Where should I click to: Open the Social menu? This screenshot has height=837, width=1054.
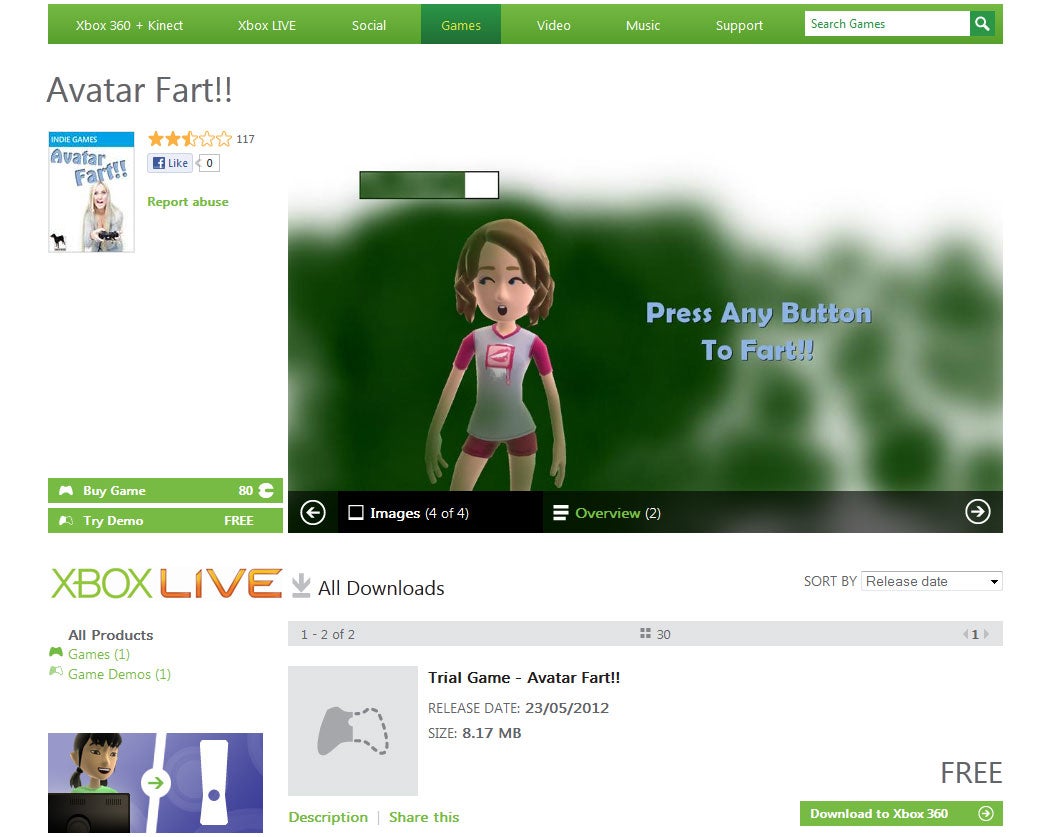coord(369,26)
